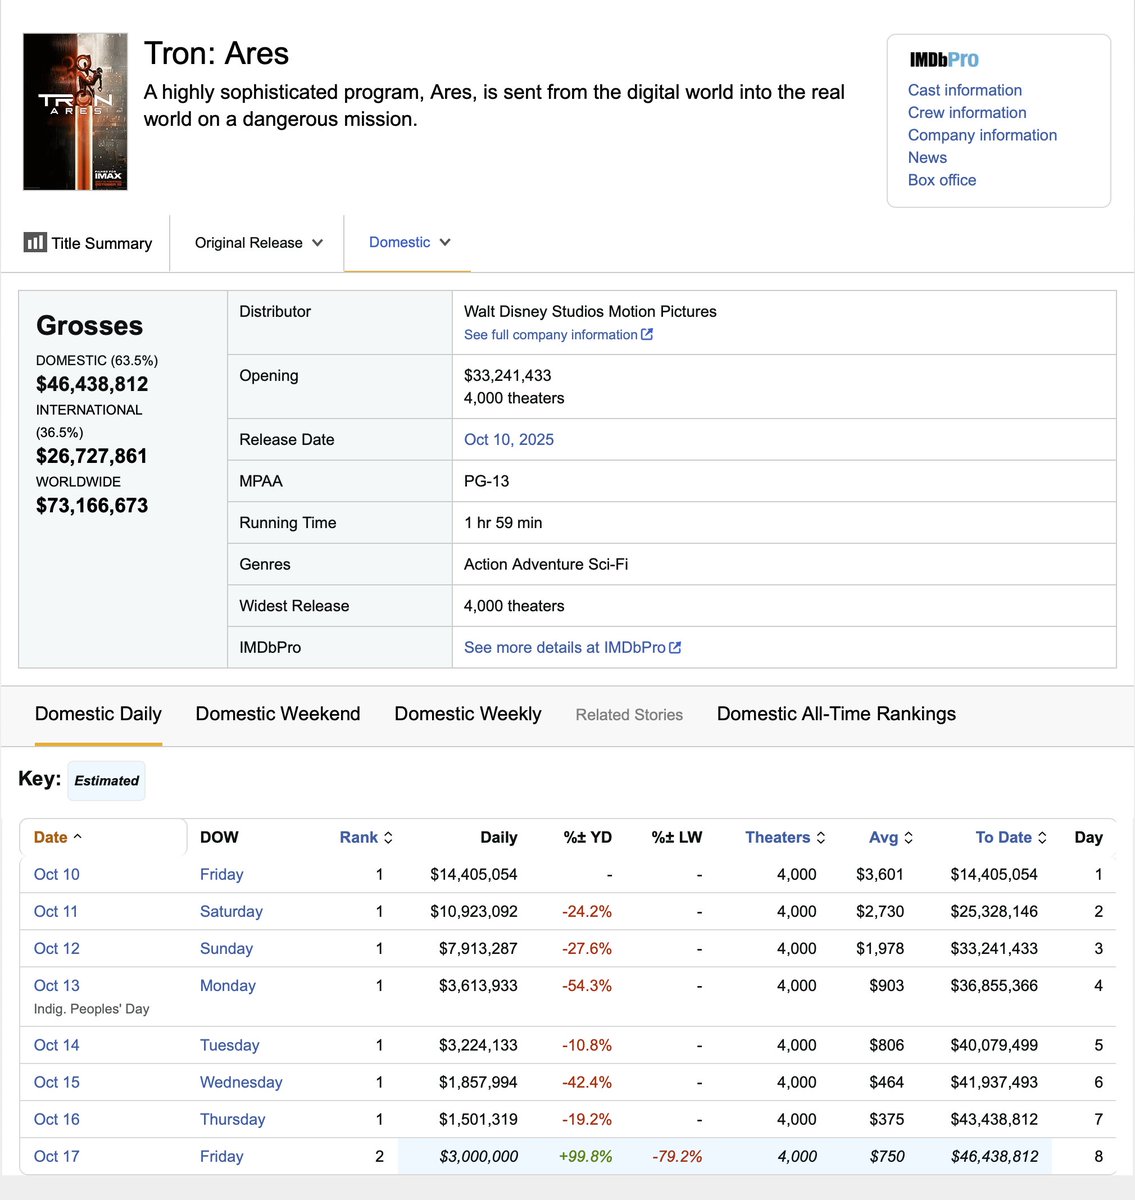Open Company information link

[x=982, y=135]
